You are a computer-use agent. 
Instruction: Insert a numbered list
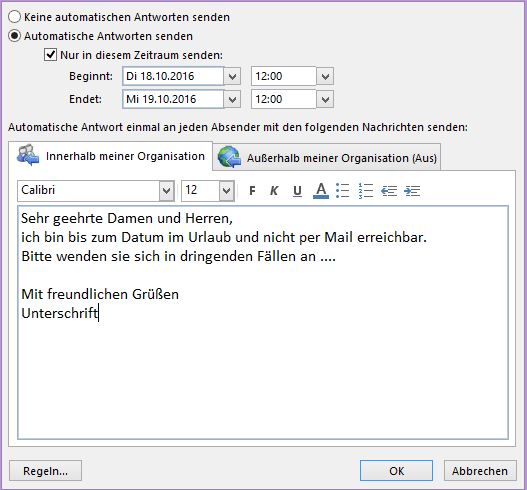pyautogui.click(x=366, y=191)
